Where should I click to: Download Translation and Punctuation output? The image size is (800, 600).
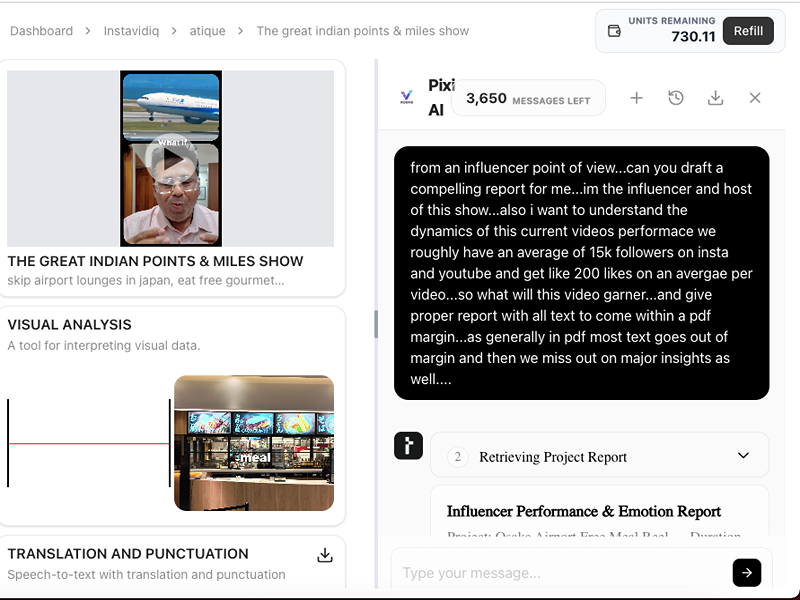(x=324, y=554)
